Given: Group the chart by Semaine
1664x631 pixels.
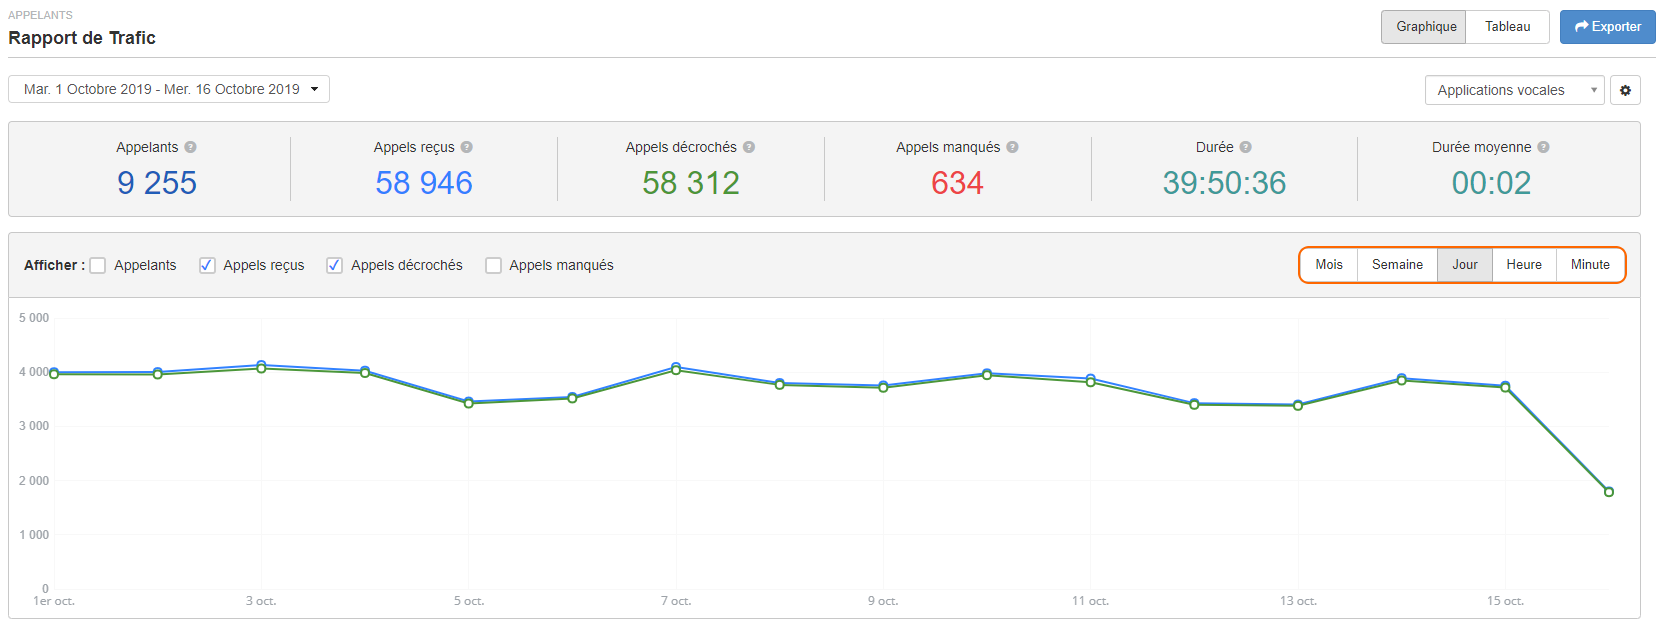Looking at the screenshot, I should 1397,265.
